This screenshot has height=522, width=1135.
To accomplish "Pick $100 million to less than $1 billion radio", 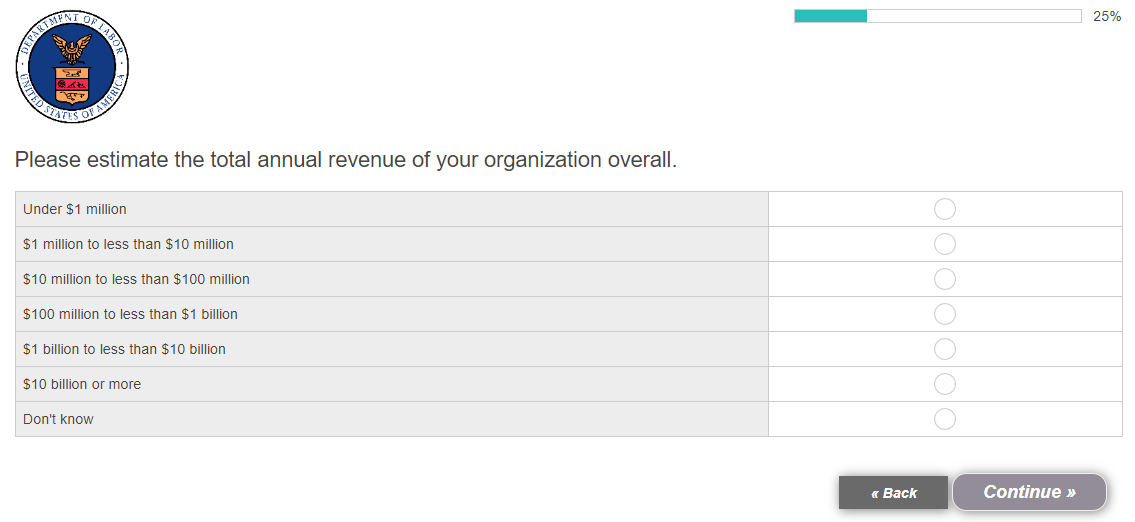I will coord(944,314).
